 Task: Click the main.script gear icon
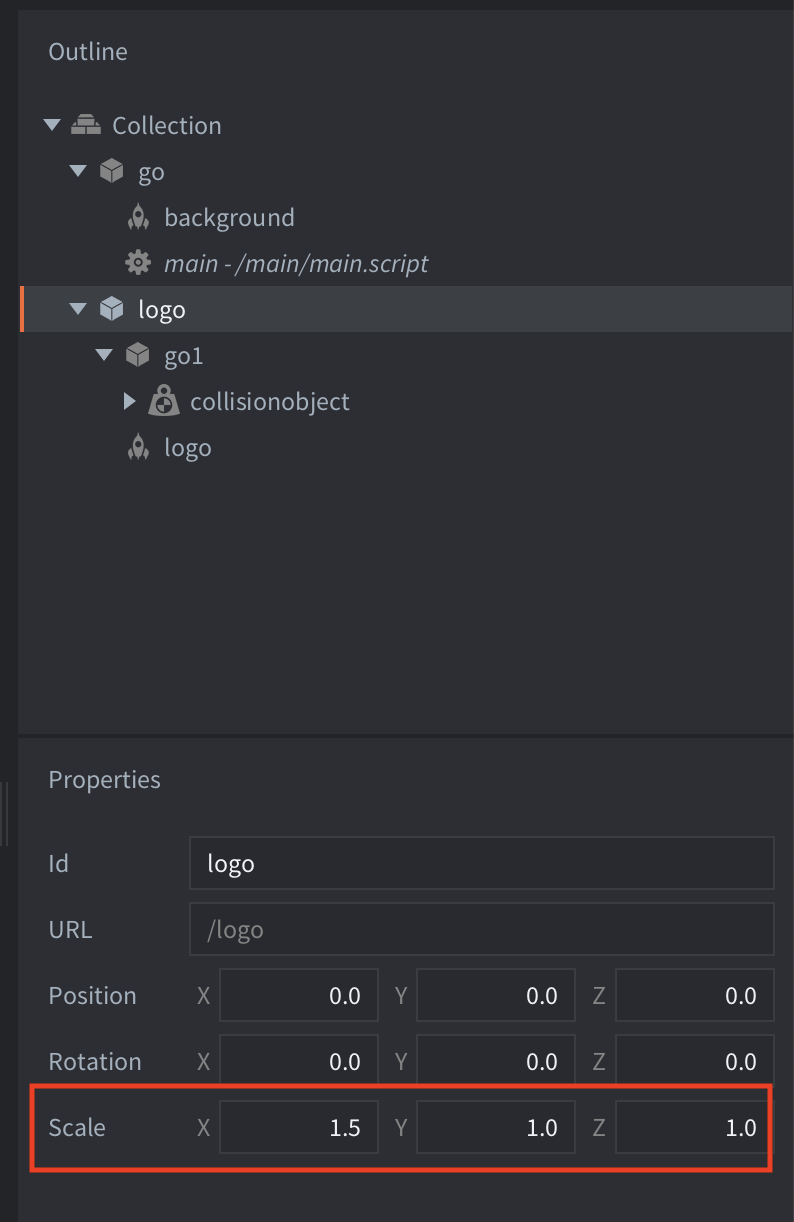138,263
